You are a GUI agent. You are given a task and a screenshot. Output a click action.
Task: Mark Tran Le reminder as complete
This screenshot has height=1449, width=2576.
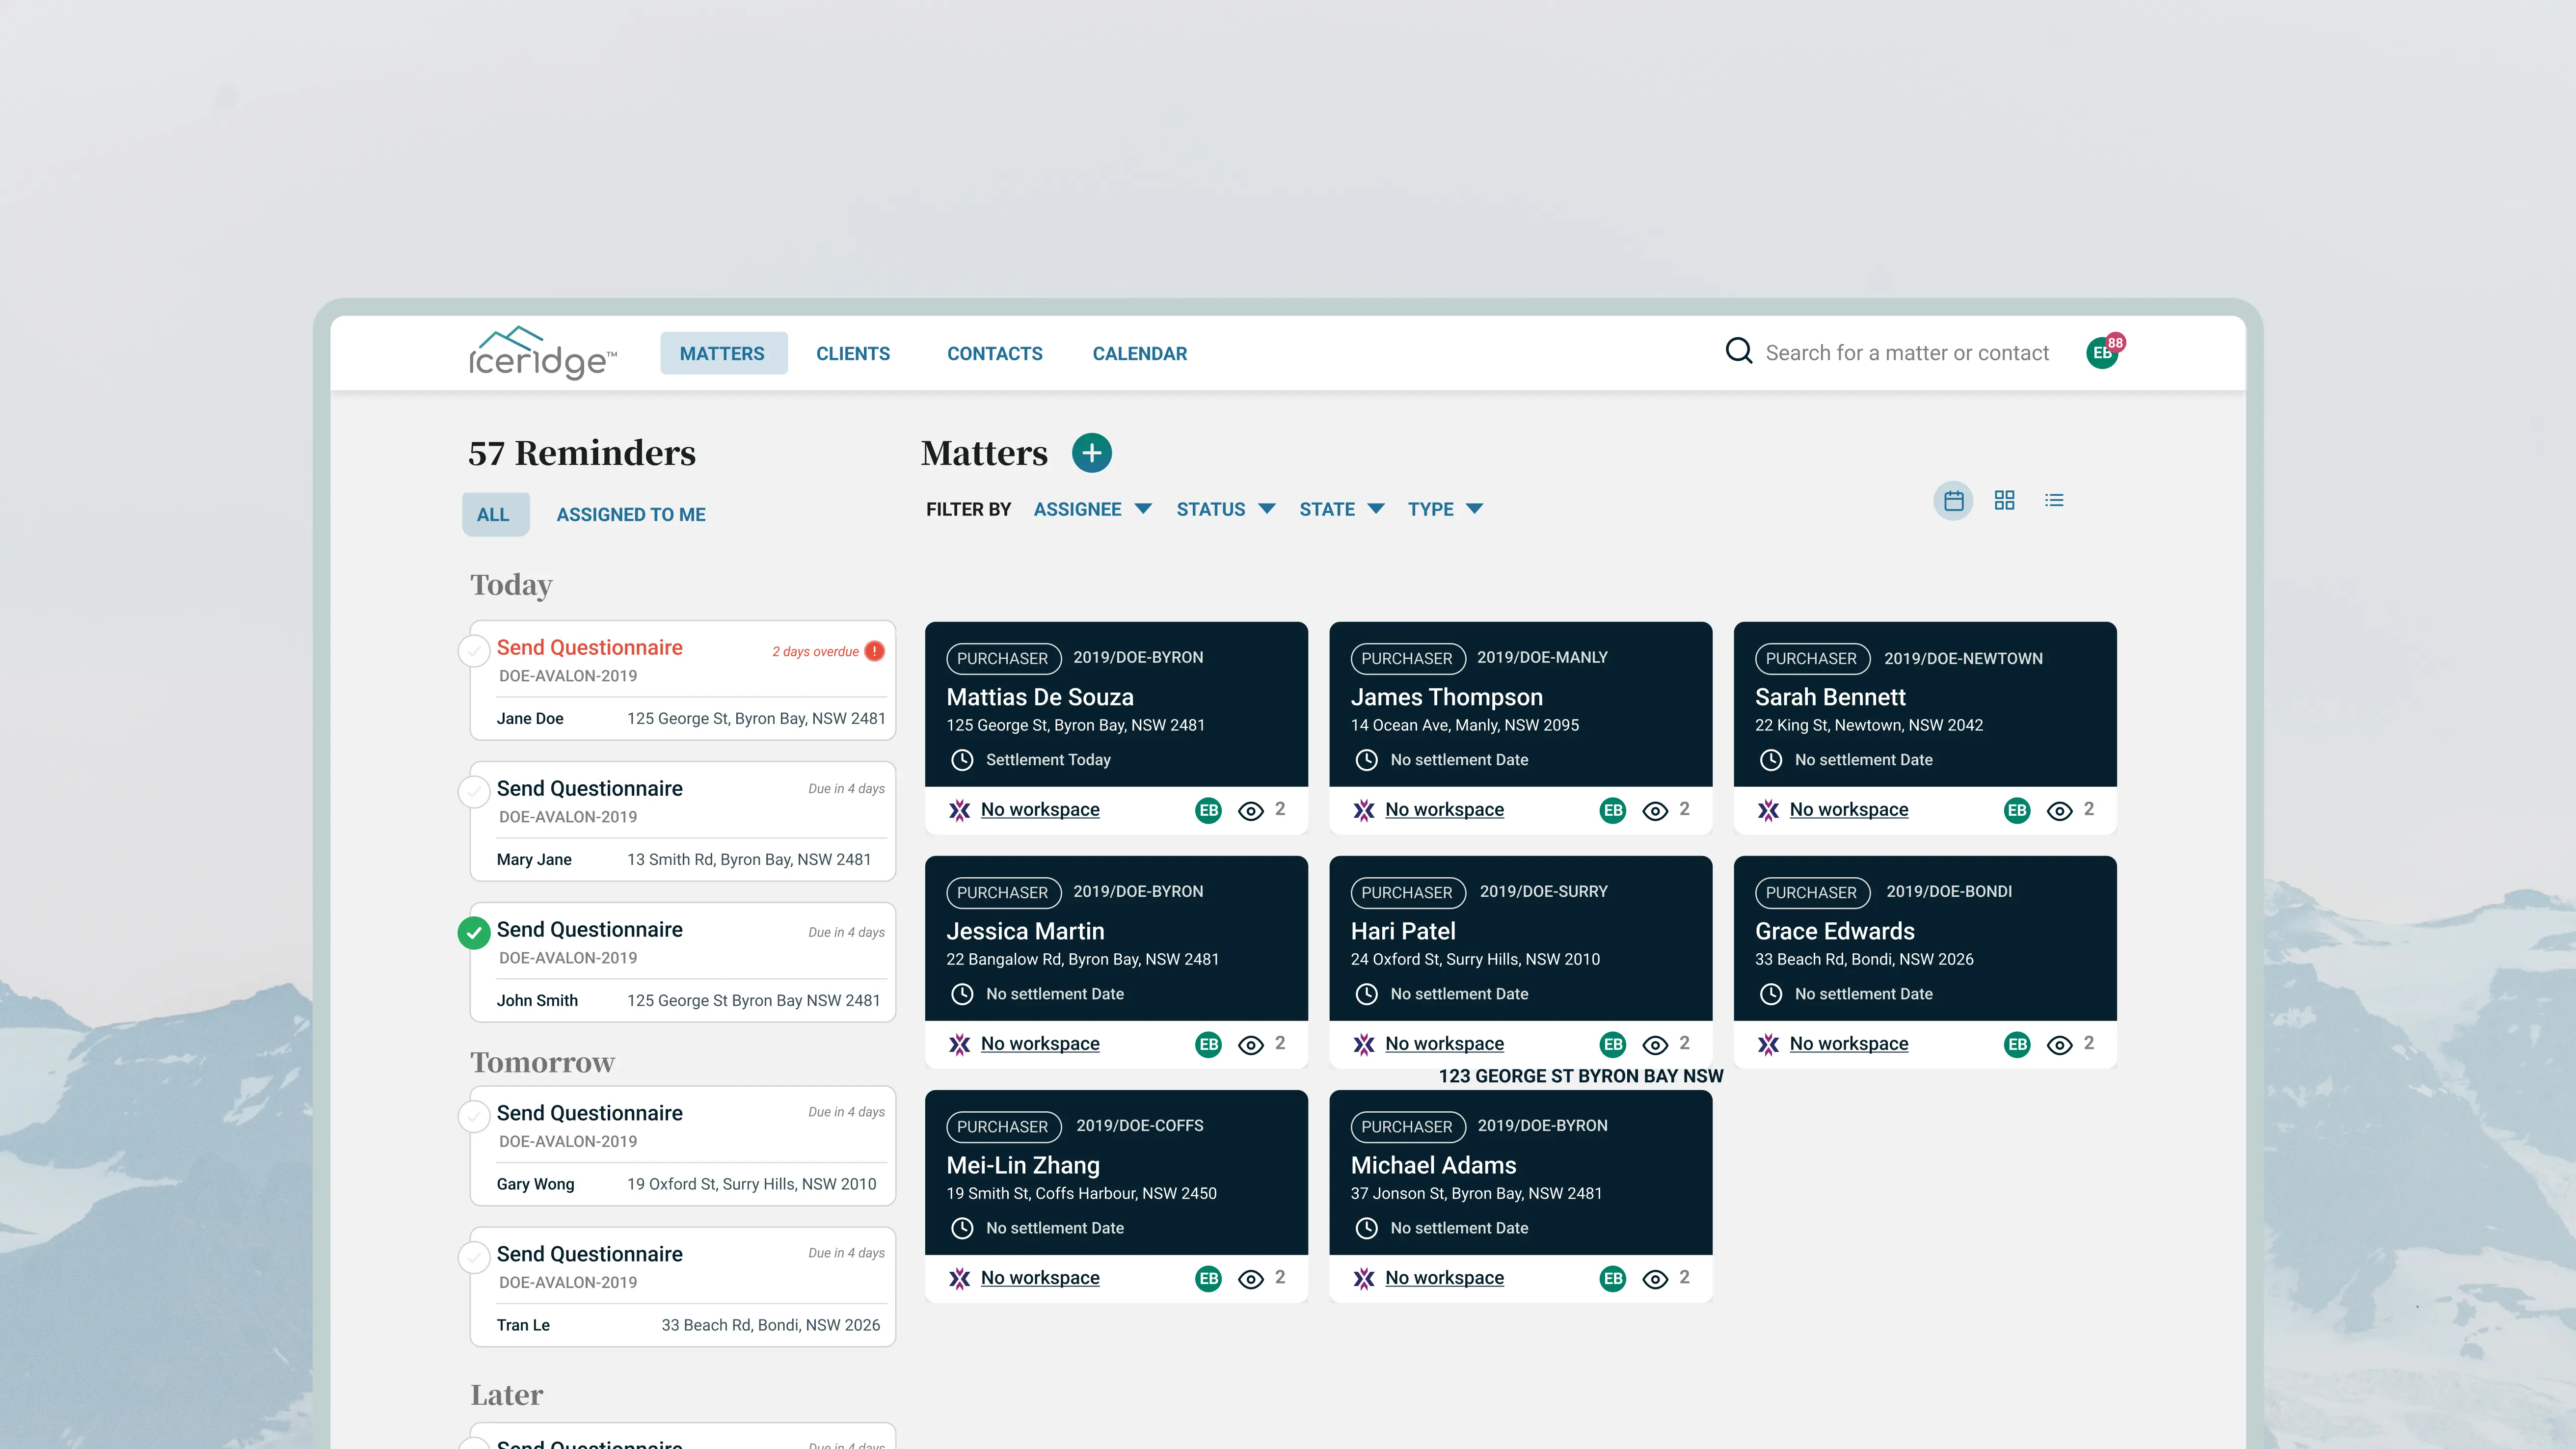pyautogui.click(x=474, y=1257)
